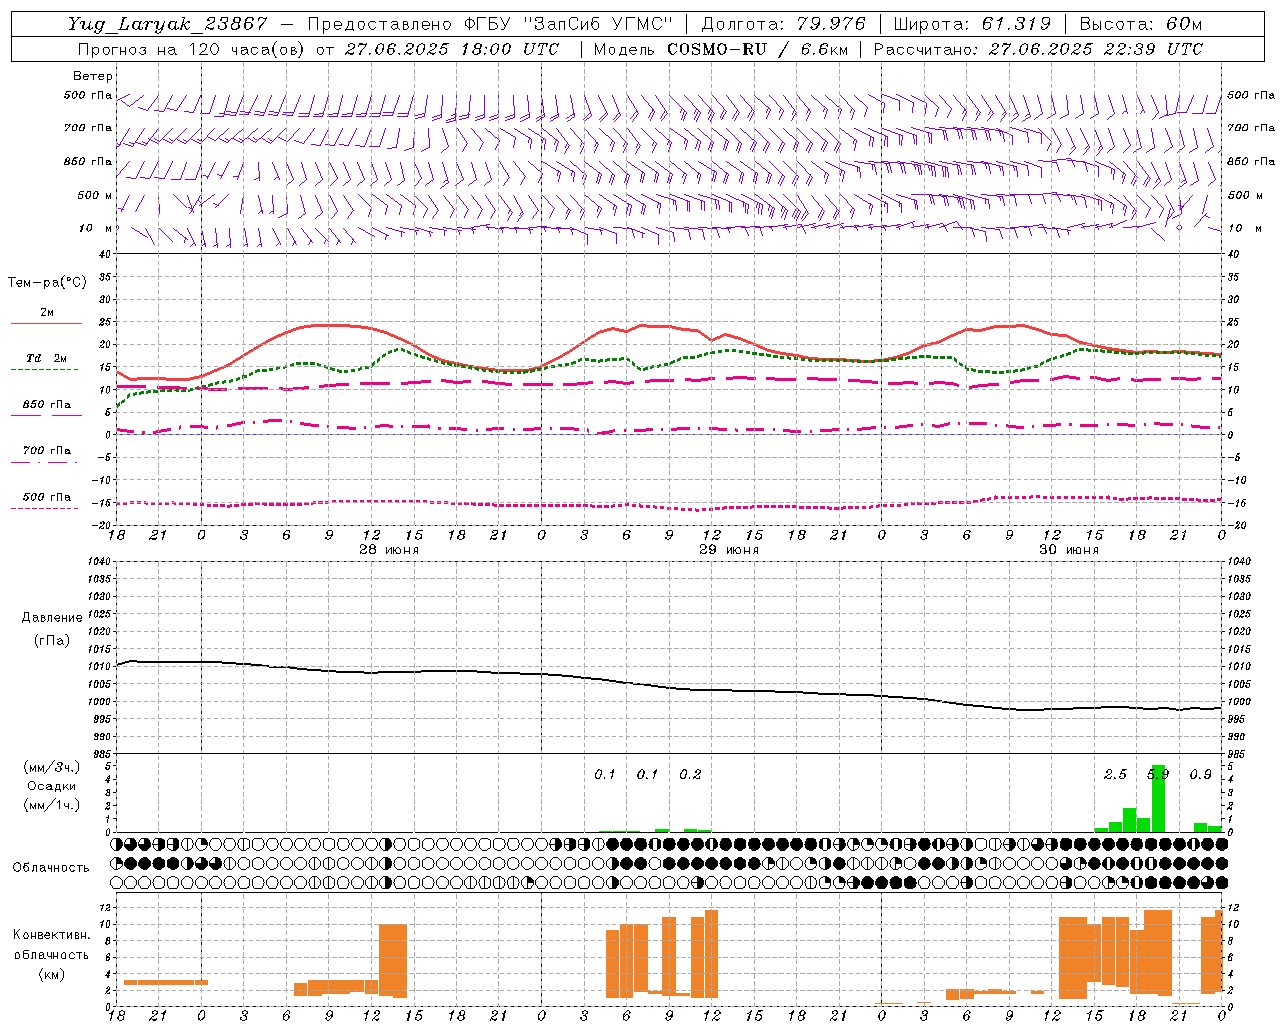This screenshot has width=1280, height=1024.
Task: Click the 29 июня date label
Action: click(x=728, y=550)
